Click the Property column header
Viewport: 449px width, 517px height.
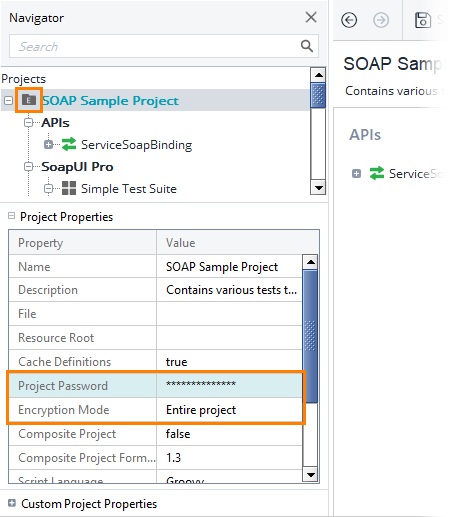(x=83, y=242)
